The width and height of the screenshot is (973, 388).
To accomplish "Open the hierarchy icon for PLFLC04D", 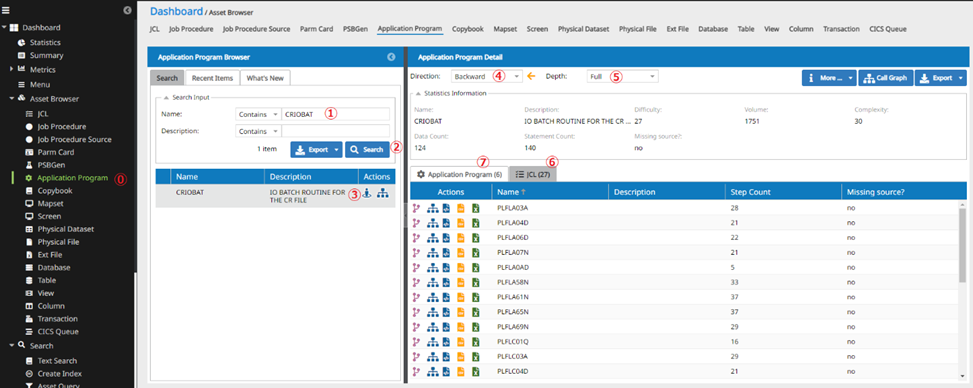I will [x=433, y=371].
